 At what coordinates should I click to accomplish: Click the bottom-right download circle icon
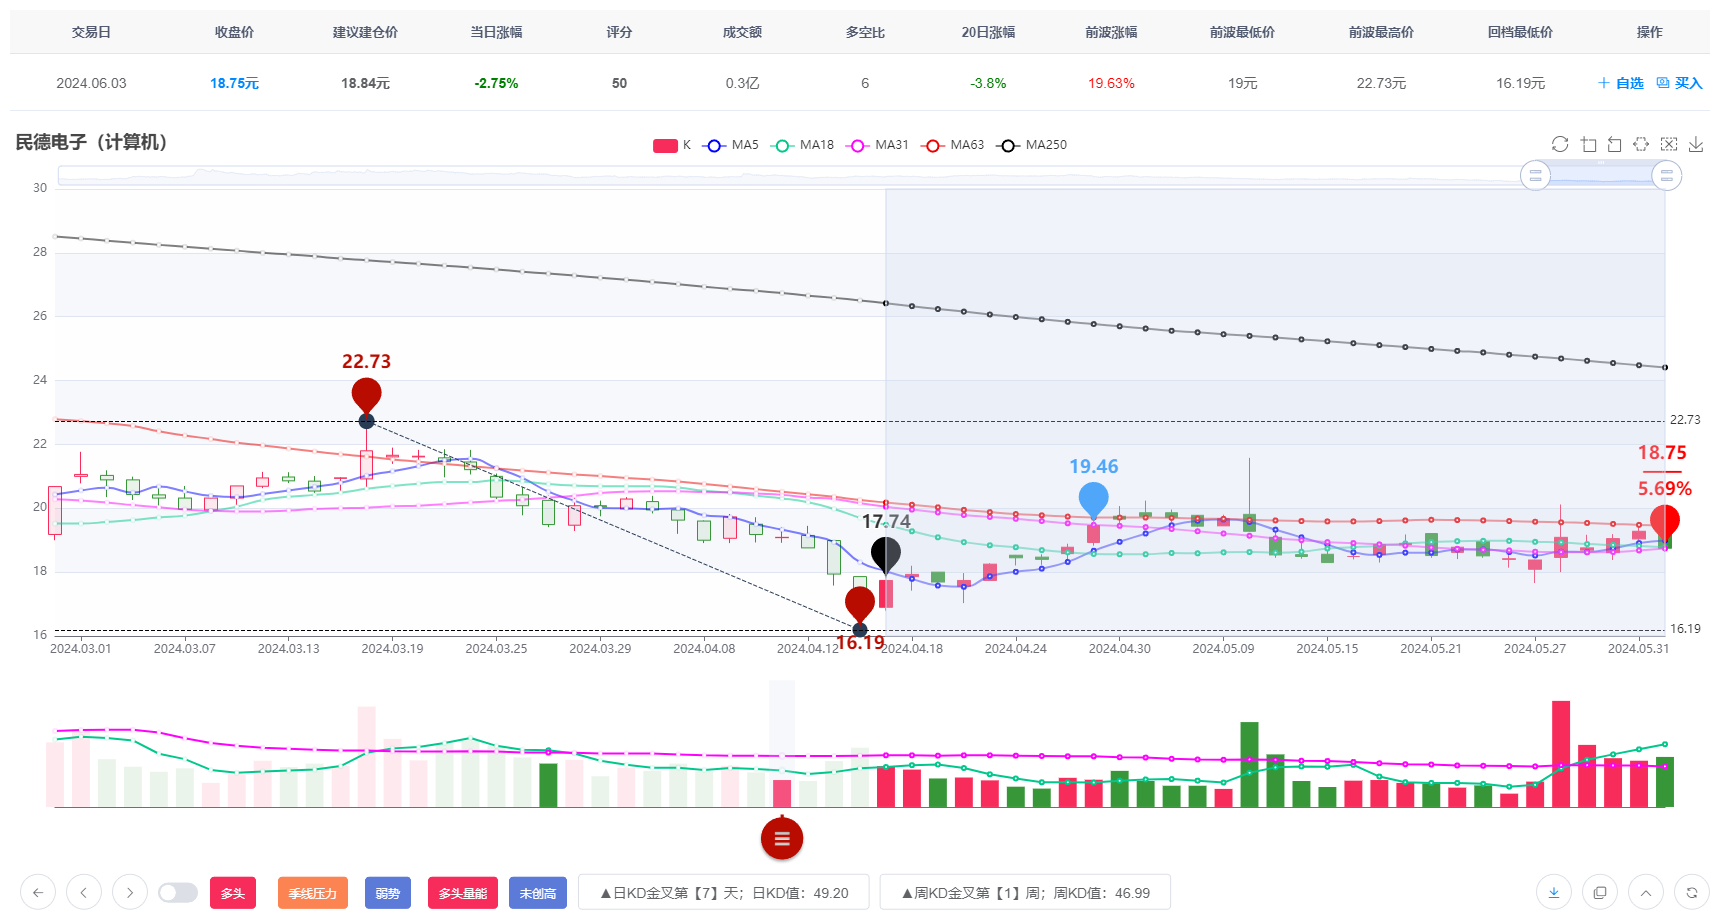click(x=1554, y=892)
